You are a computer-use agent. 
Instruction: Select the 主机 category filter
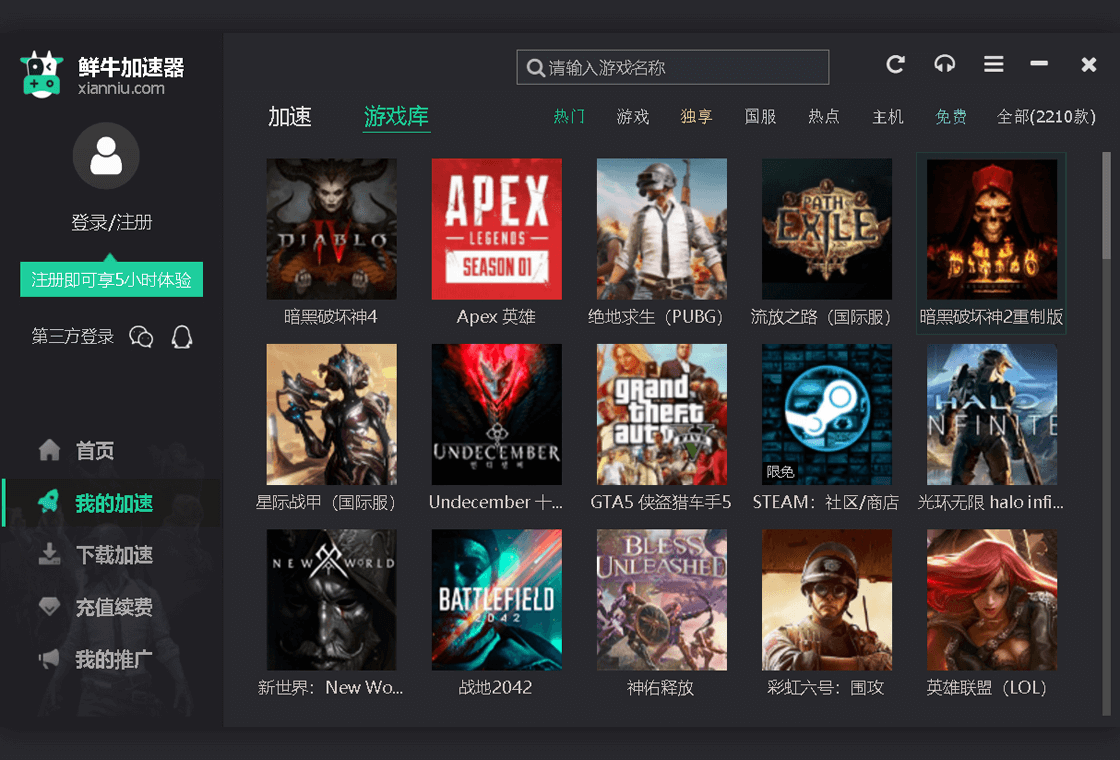click(x=888, y=116)
